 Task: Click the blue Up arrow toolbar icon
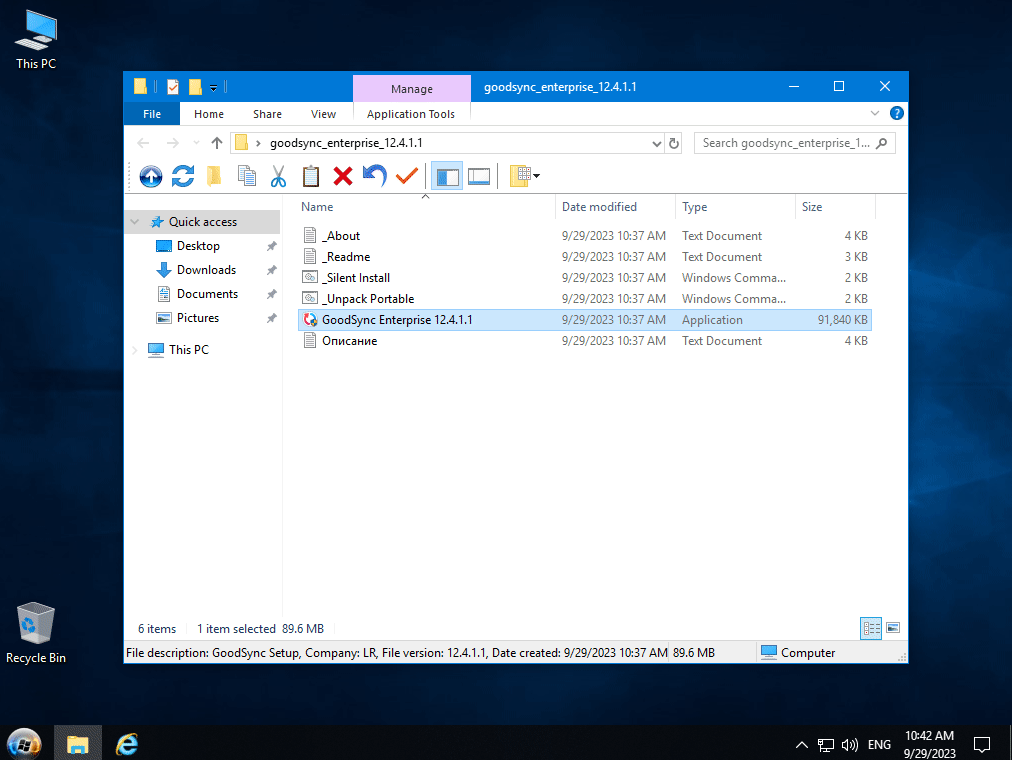coord(151,176)
